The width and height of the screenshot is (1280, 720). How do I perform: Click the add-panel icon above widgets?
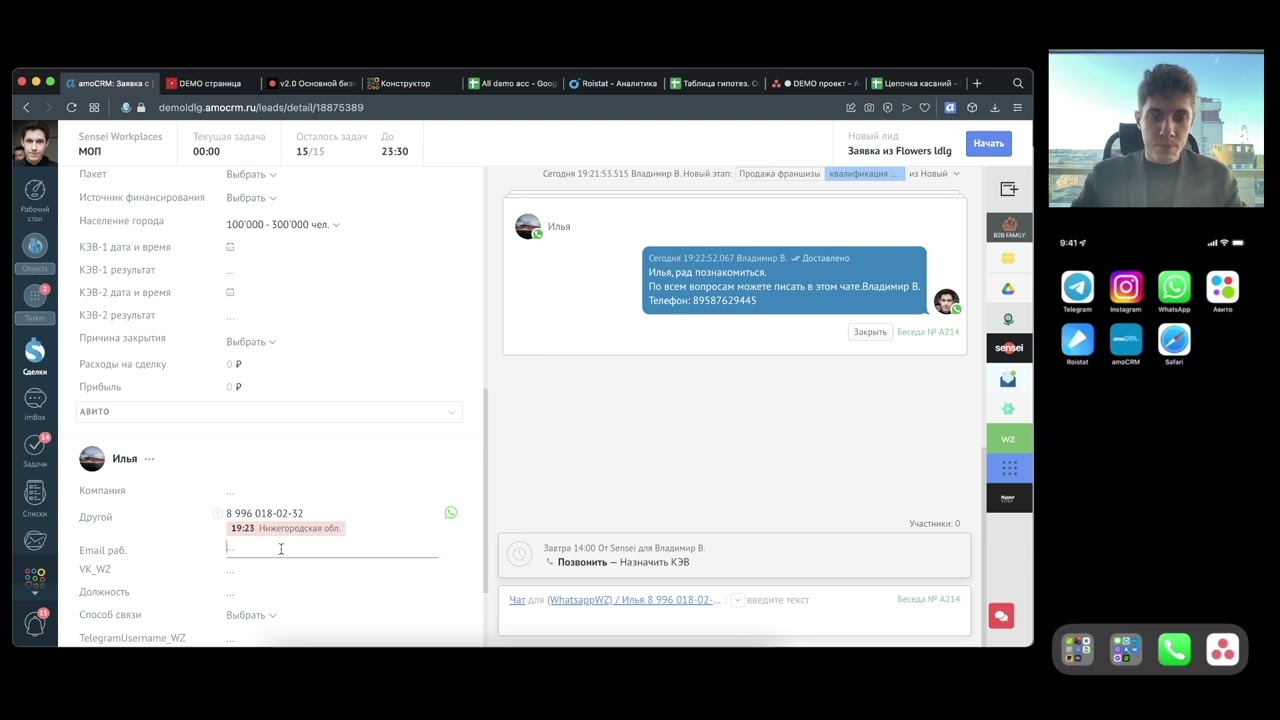coord(1009,189)
